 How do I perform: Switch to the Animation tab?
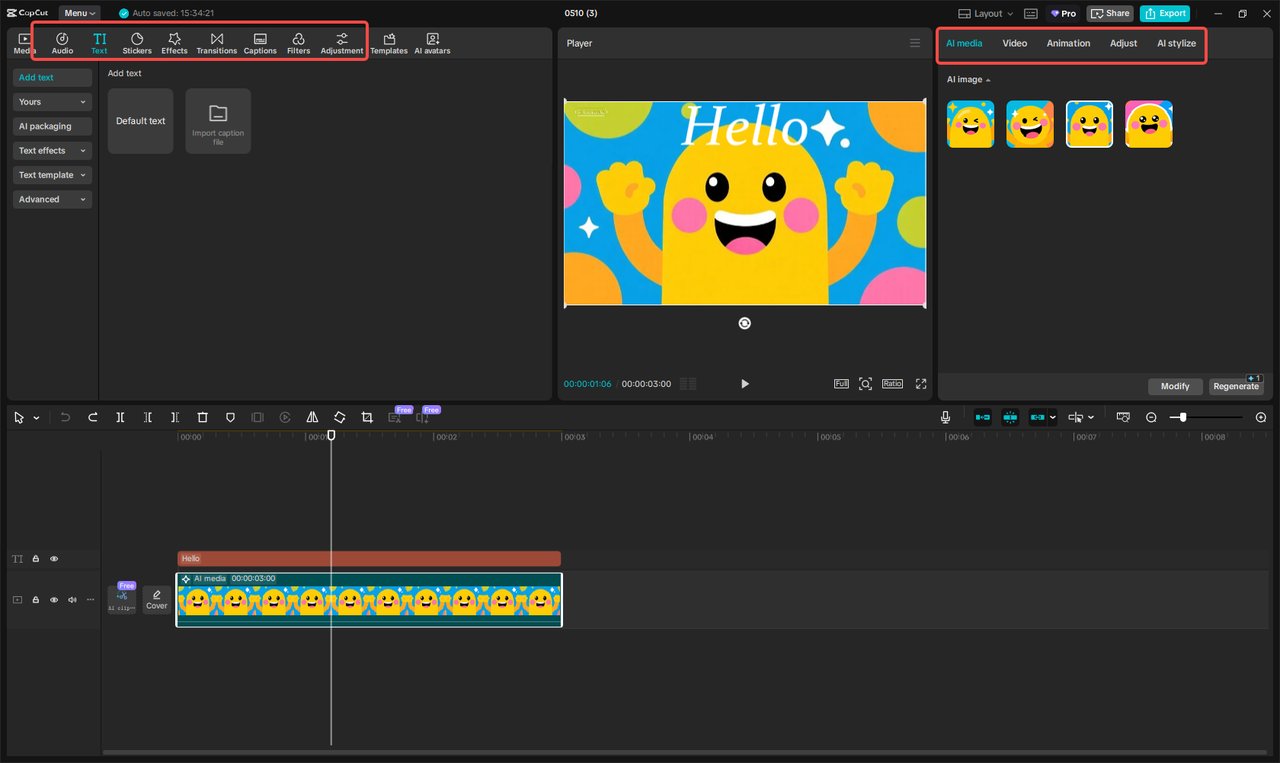(1068, 43)
